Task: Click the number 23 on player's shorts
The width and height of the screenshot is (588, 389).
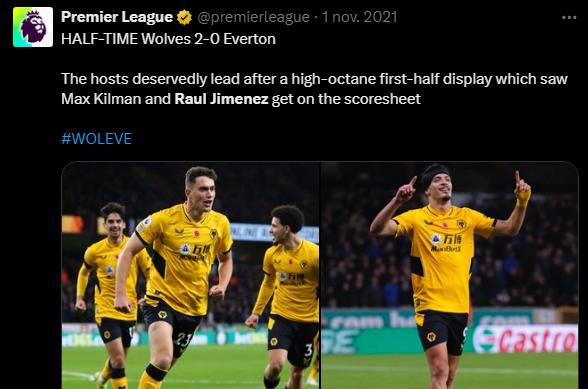Action: point(184,339)
